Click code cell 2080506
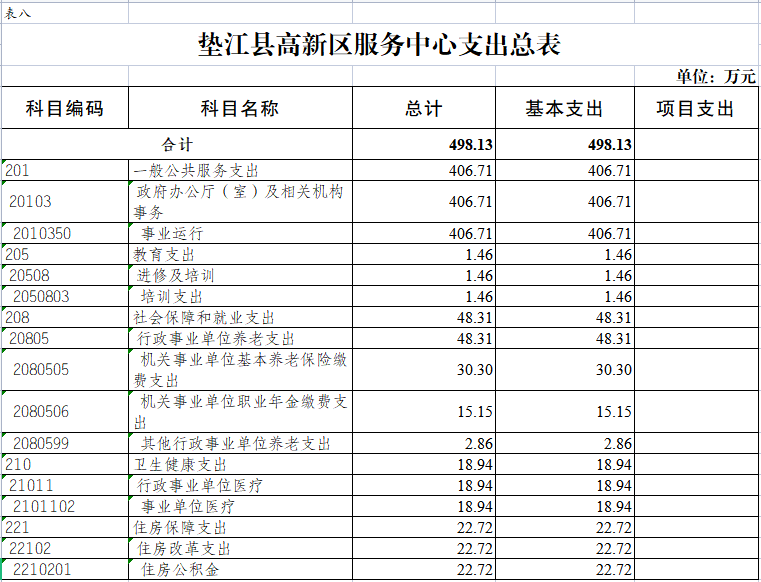The image size is (761, 582). tap(65, 411)
